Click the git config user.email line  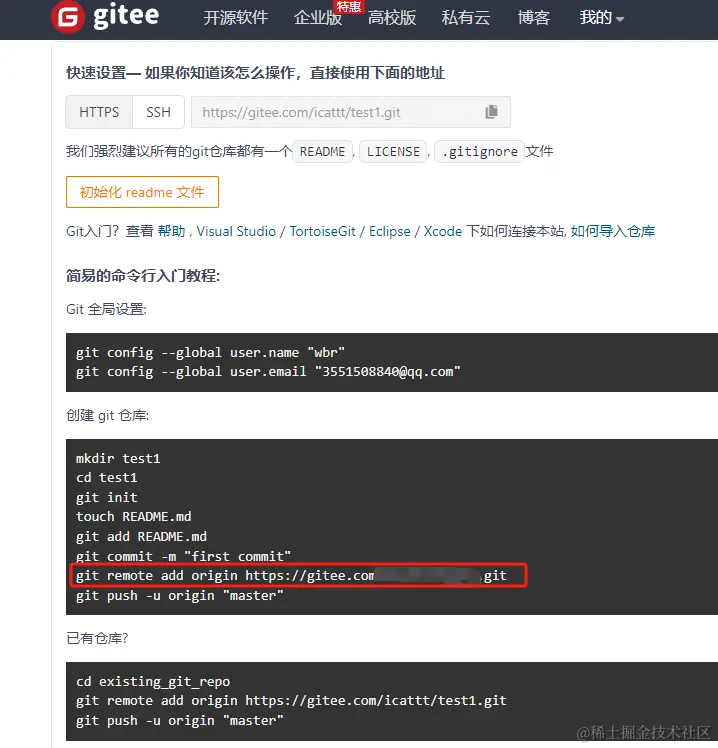click(x=268, y=372)
